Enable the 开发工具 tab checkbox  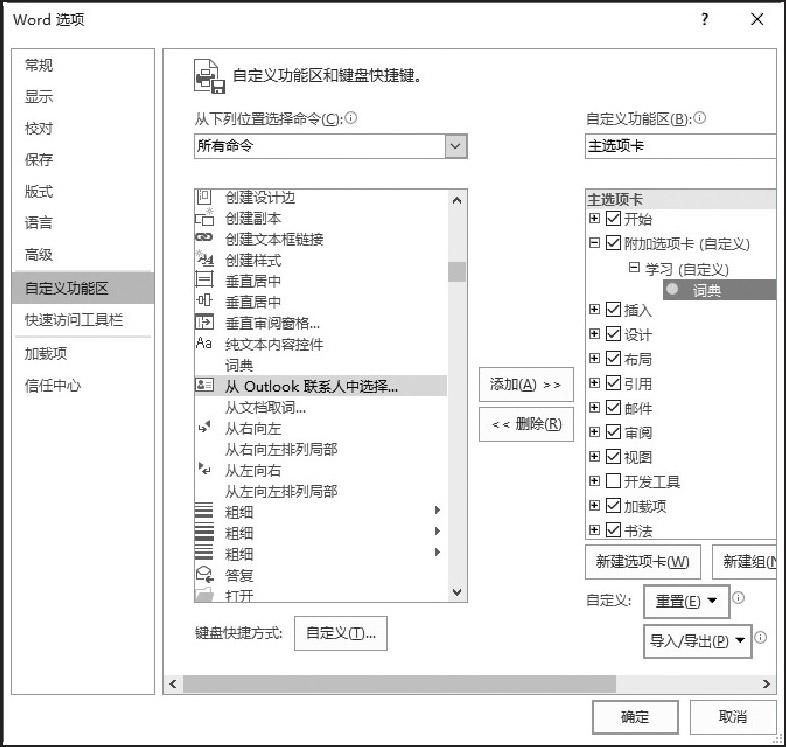[x=613, y=481]
